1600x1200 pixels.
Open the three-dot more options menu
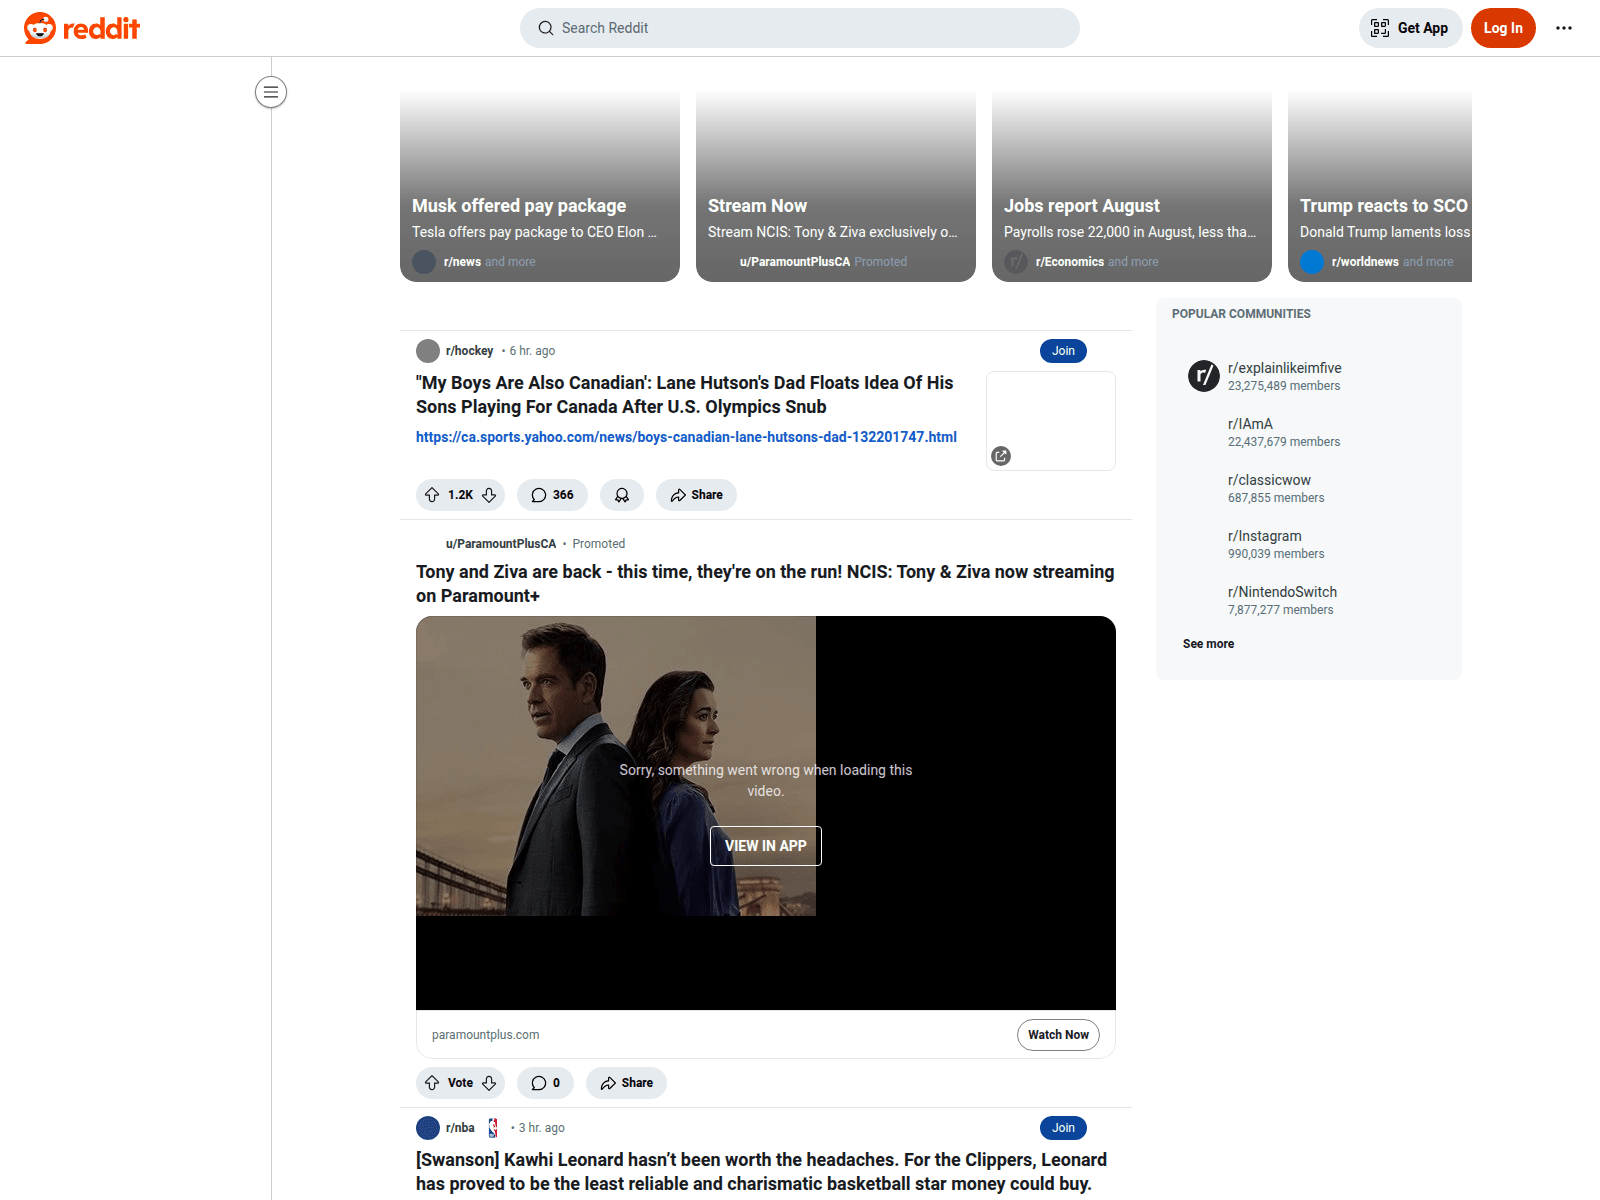click(1564, 28)
